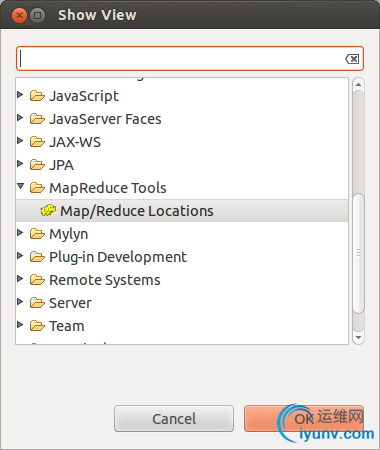Click the Plug-in Development folder icon
This screenshot has width=380, height=450.
37,257
